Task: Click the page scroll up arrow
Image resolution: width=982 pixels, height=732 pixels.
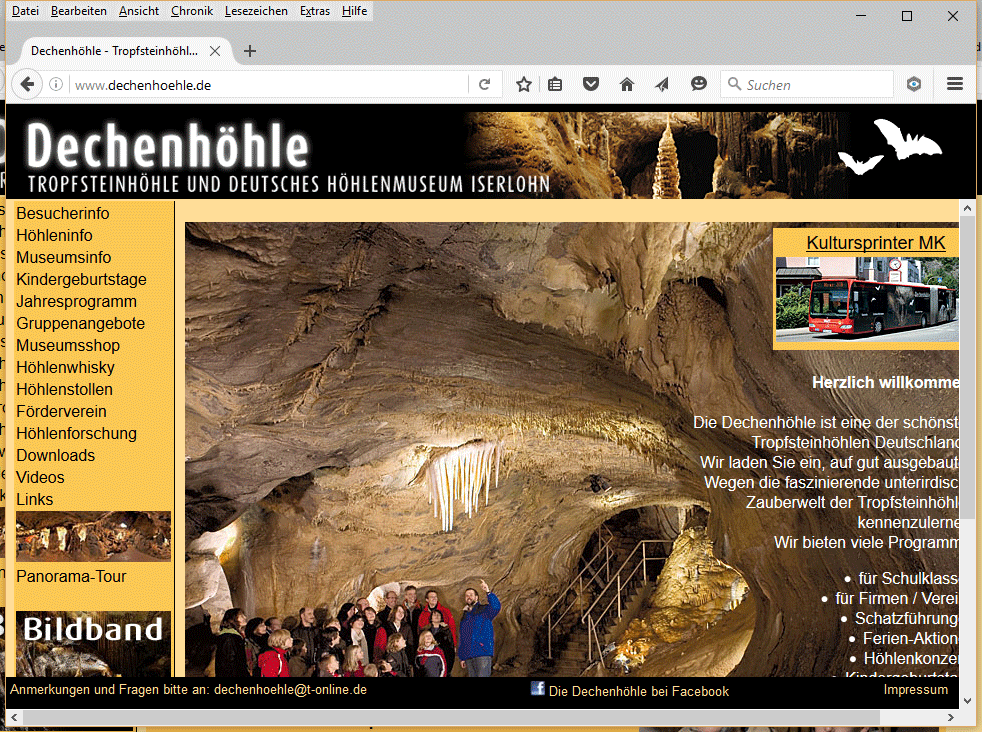Action: tap(968, 208)
